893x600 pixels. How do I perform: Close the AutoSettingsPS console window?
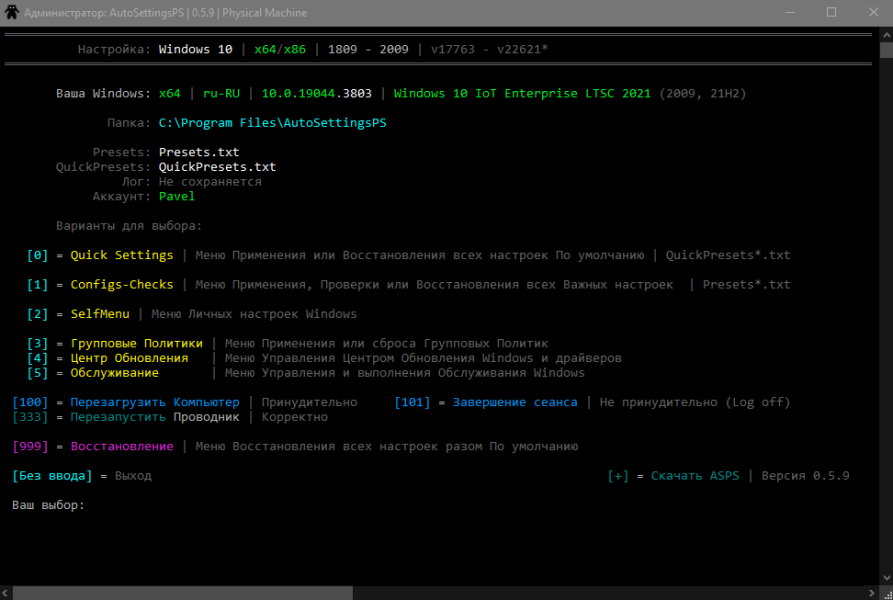[873, 13]
